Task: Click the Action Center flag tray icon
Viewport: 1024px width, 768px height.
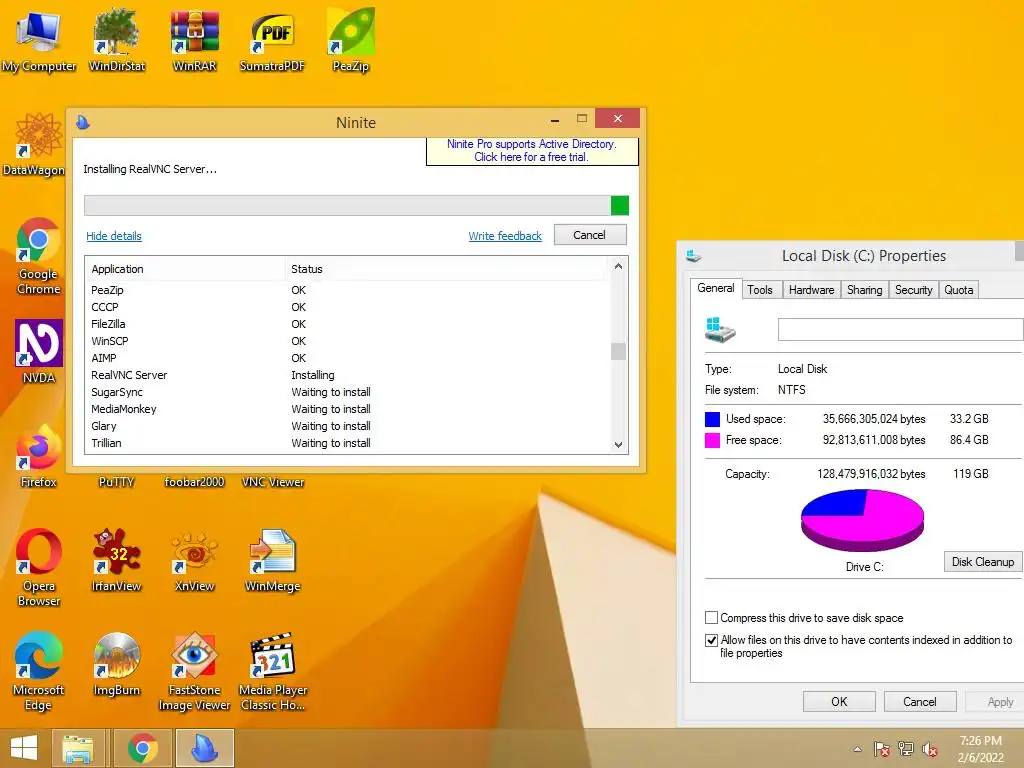Action: pyautogui.click(x=881, y=749)
